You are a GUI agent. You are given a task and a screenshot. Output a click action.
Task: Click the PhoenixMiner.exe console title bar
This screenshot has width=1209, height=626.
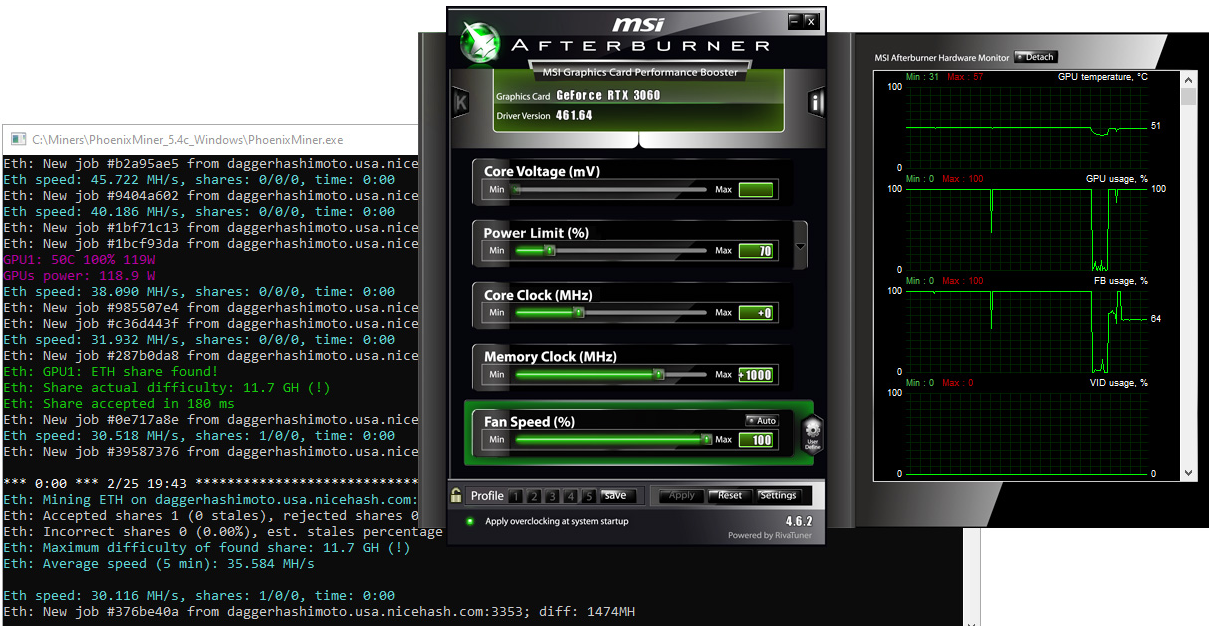tap(200, 140)
